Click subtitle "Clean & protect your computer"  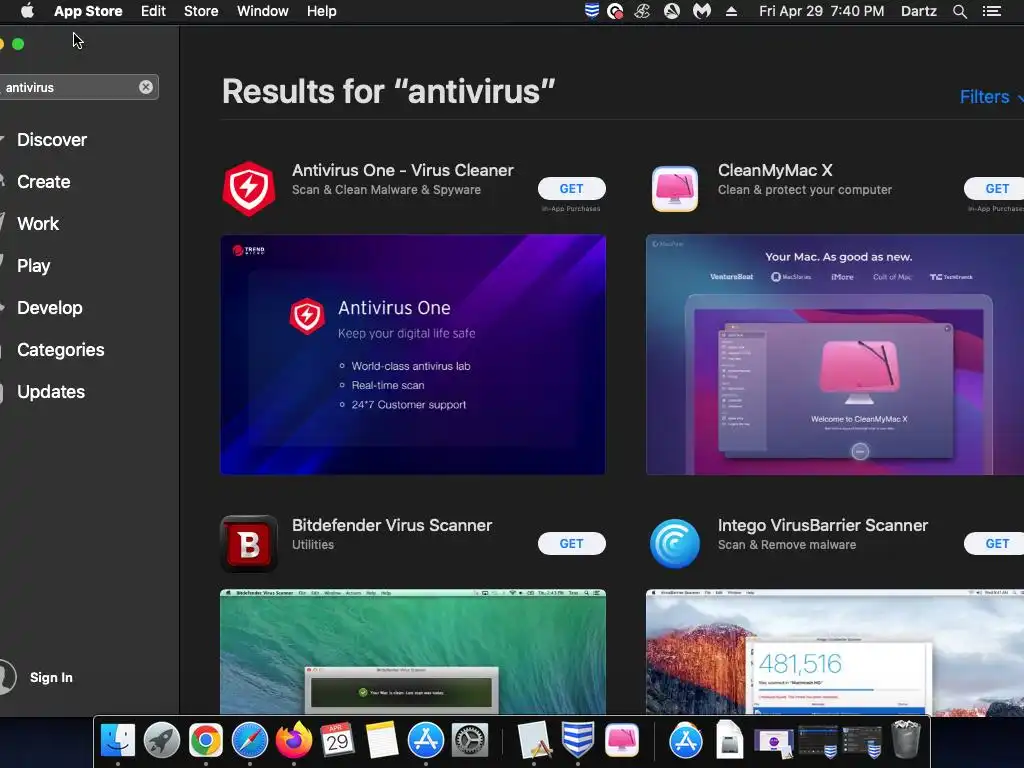click(805, 189)
